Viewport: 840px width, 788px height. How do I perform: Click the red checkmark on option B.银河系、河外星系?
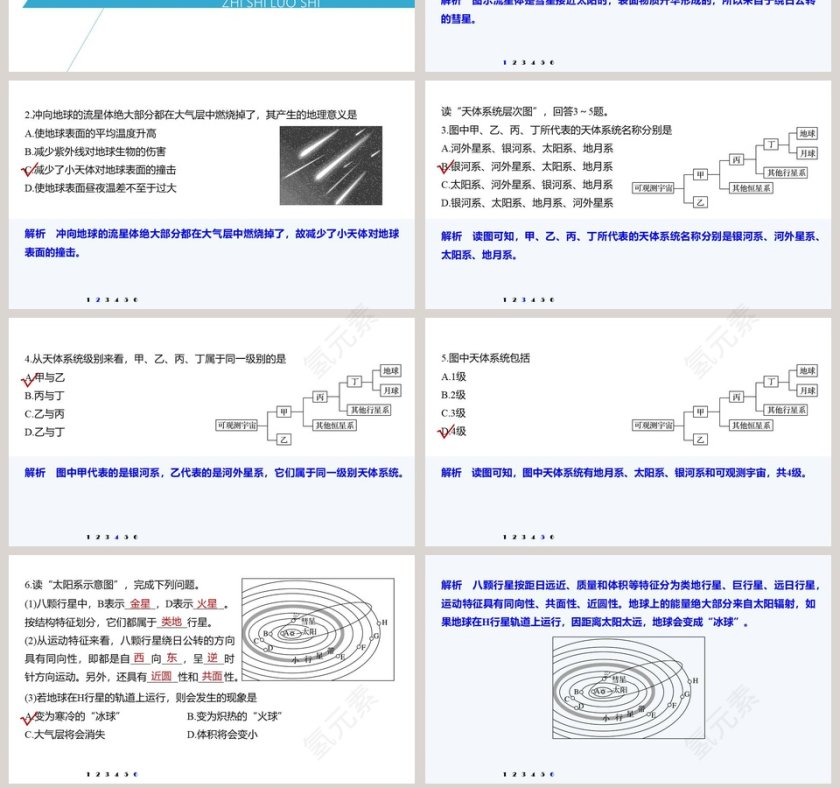click(446, 166)
